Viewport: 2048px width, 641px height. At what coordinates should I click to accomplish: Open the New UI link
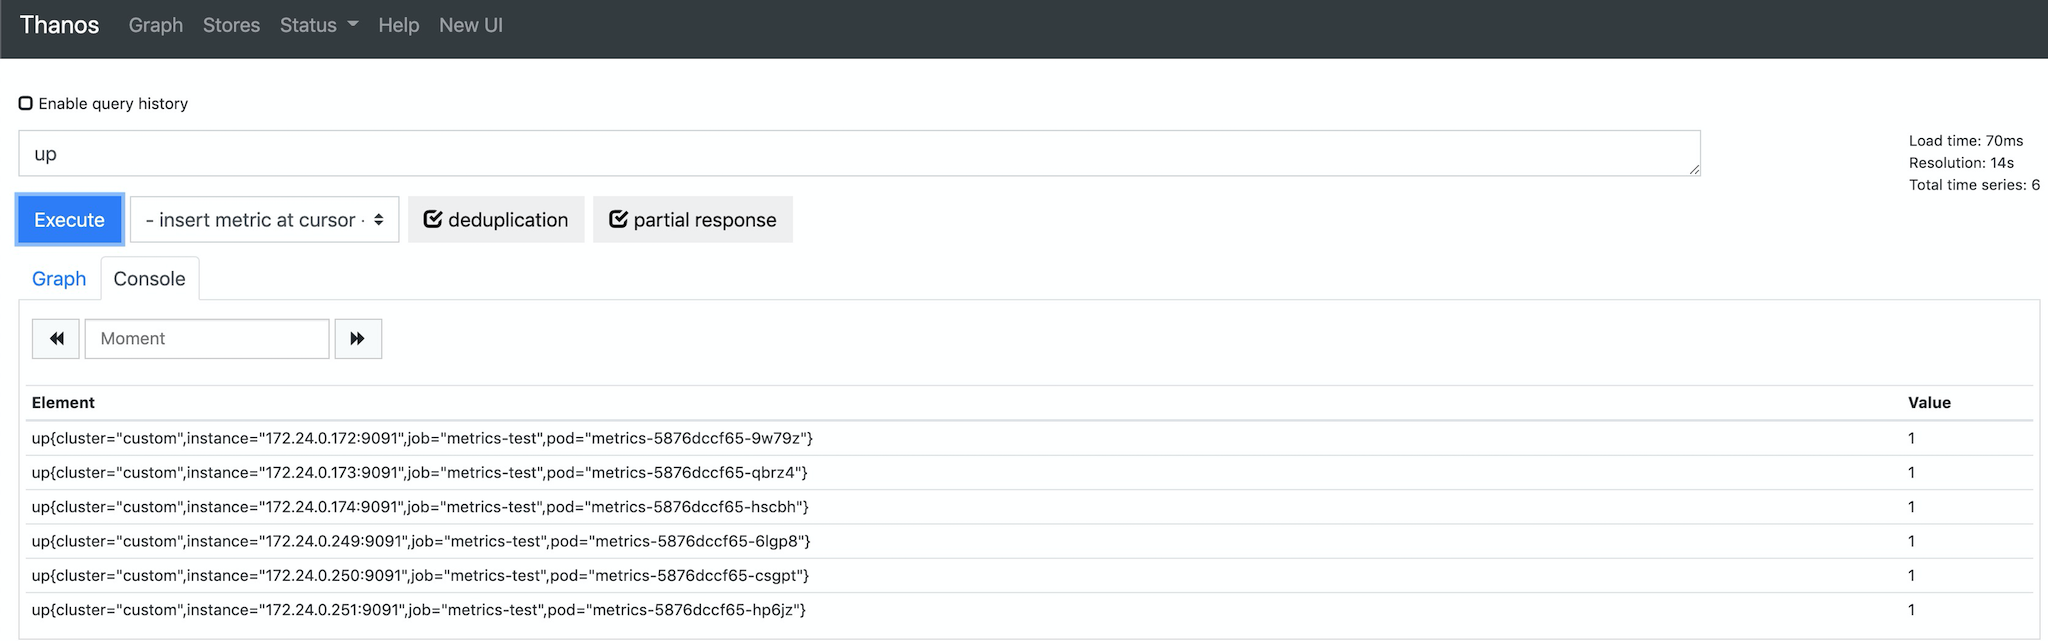[x=471, y=25]
